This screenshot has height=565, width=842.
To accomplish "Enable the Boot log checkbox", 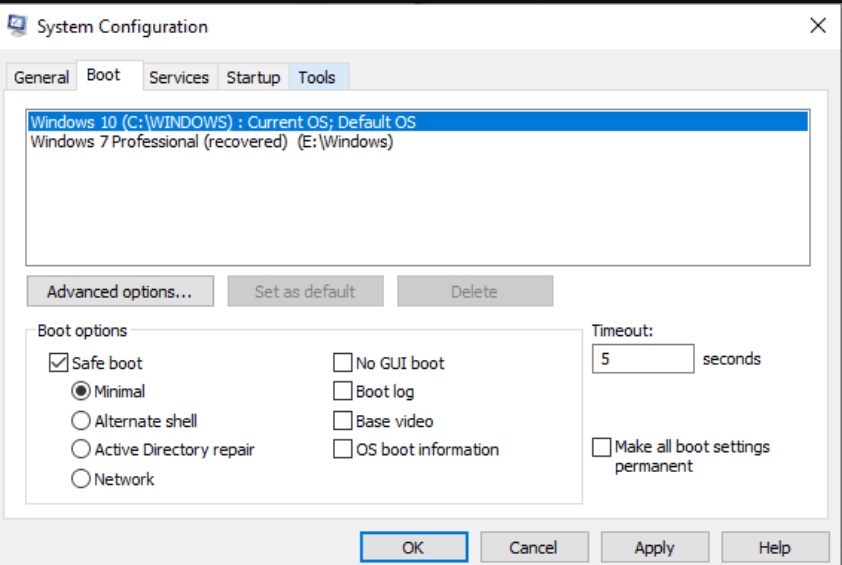I will click(343, 392).
